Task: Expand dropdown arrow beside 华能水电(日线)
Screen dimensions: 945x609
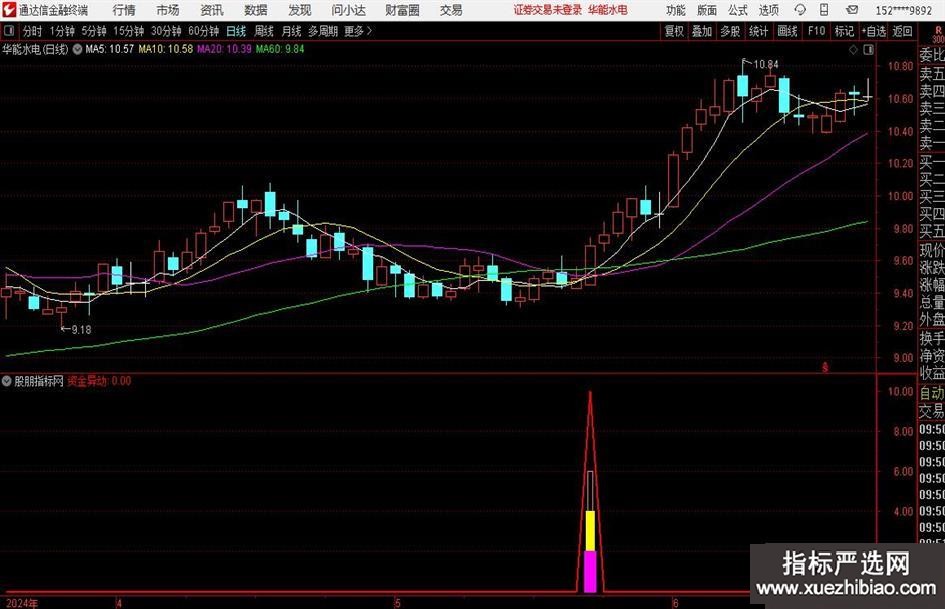Action: tap(77, 49)
